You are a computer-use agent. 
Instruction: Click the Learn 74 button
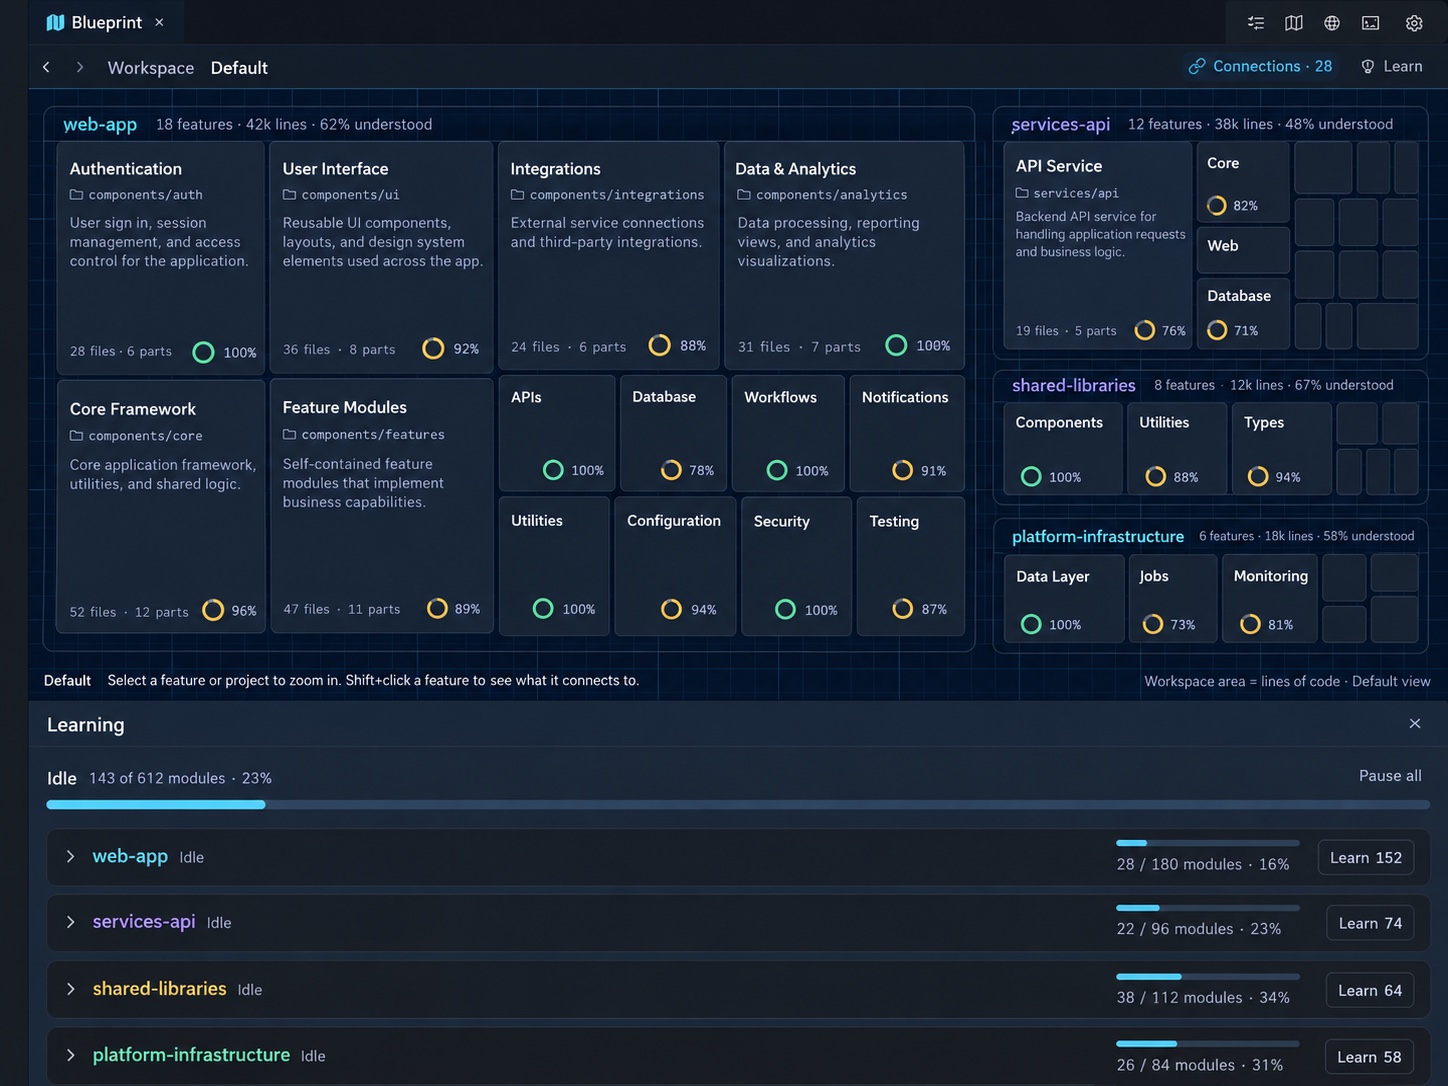(1370, 924)
